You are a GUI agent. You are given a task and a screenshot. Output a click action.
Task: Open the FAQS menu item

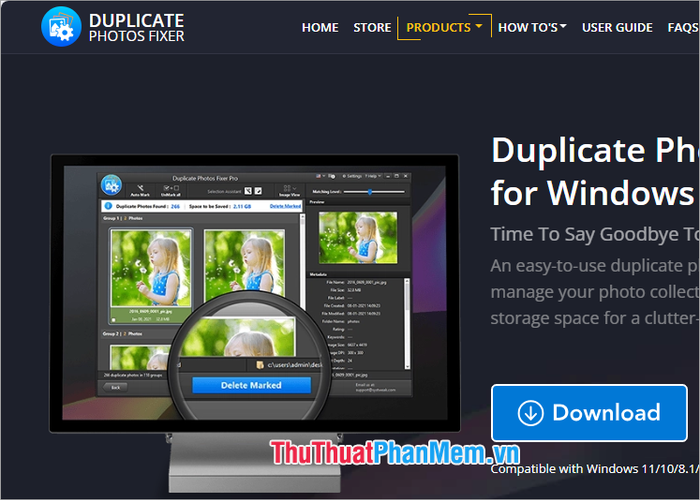[x=683, y=28]
